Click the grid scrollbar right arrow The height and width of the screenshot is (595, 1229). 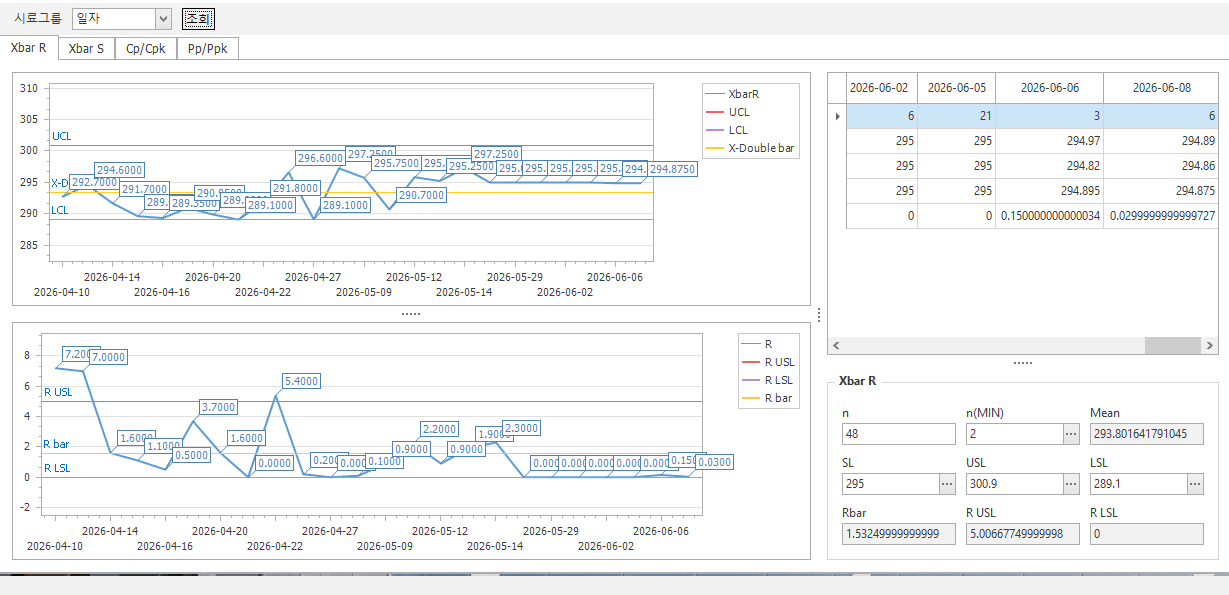click(x=1210, y=345)
